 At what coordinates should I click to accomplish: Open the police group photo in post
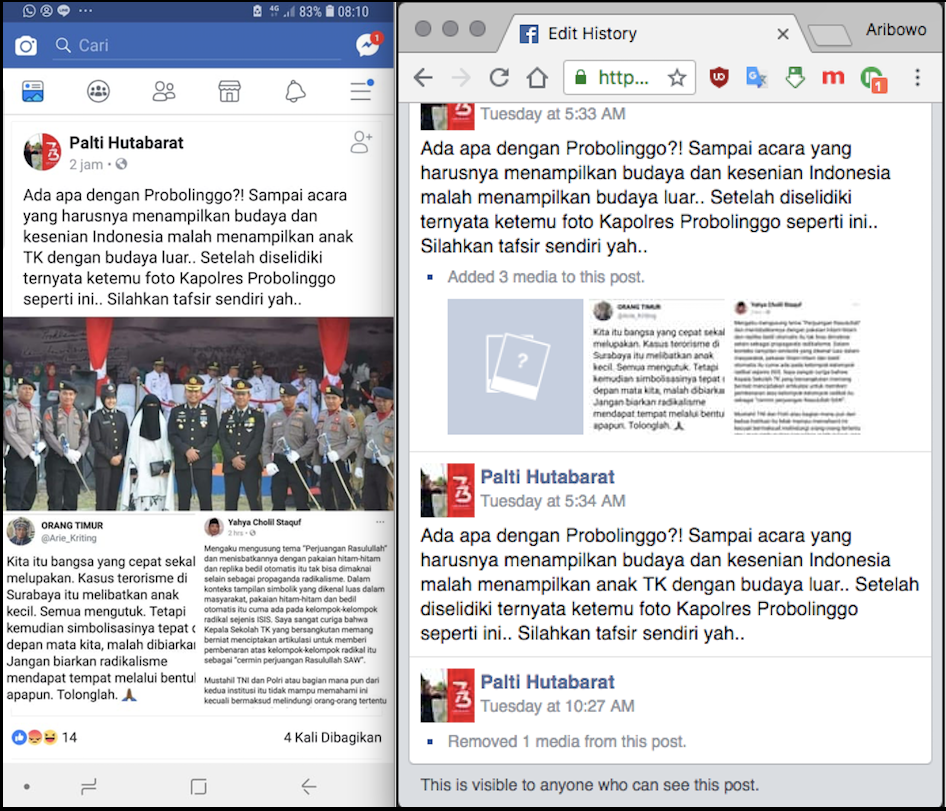[198, 415]
